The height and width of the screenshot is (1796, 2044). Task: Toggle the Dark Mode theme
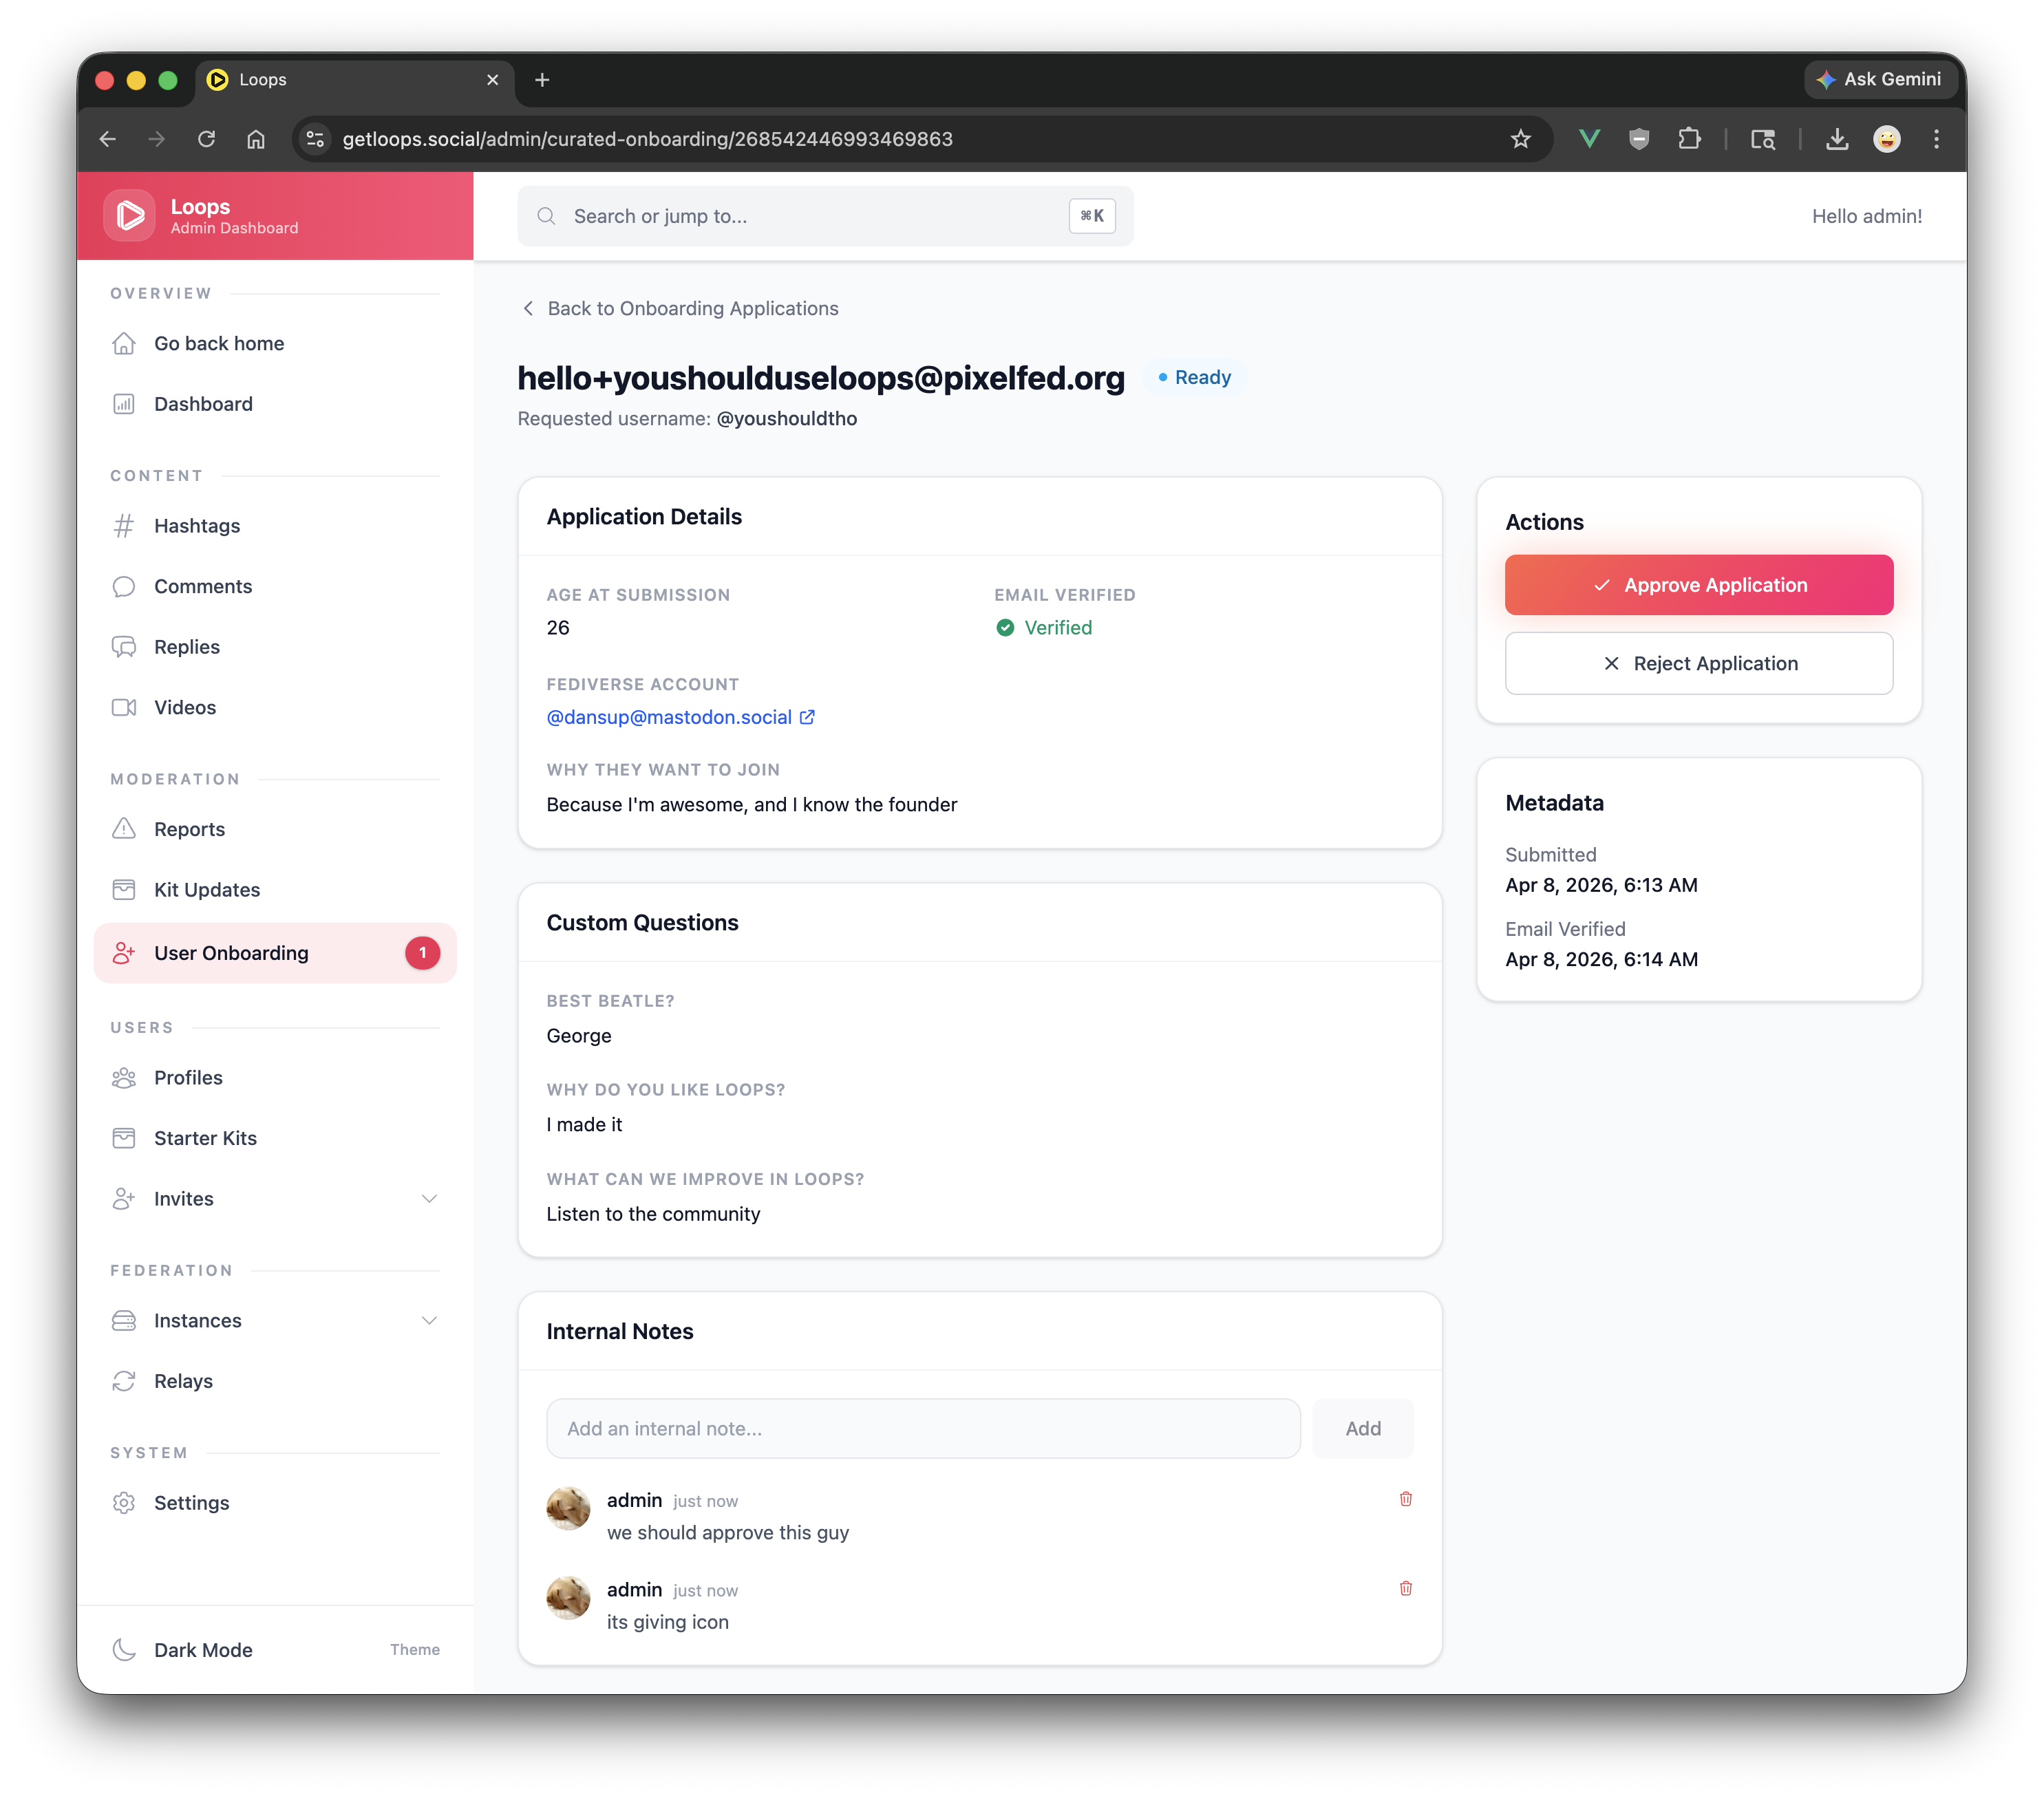[275, 1650]
